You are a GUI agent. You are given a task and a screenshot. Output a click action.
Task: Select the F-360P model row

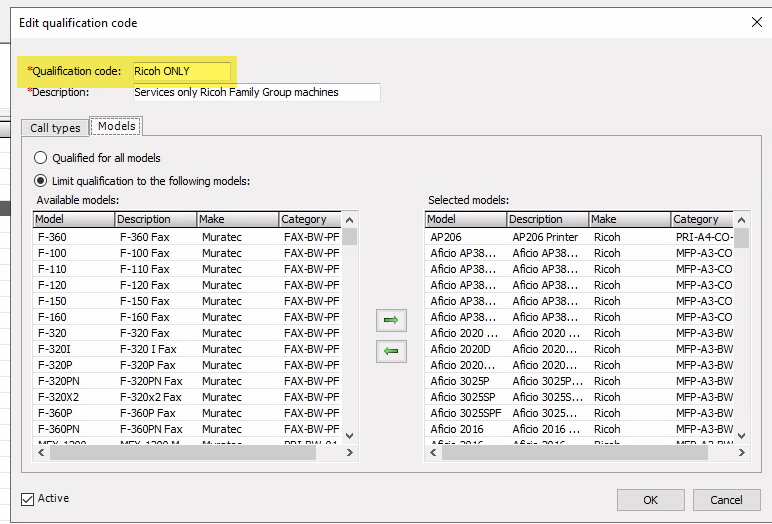(188, 413)
